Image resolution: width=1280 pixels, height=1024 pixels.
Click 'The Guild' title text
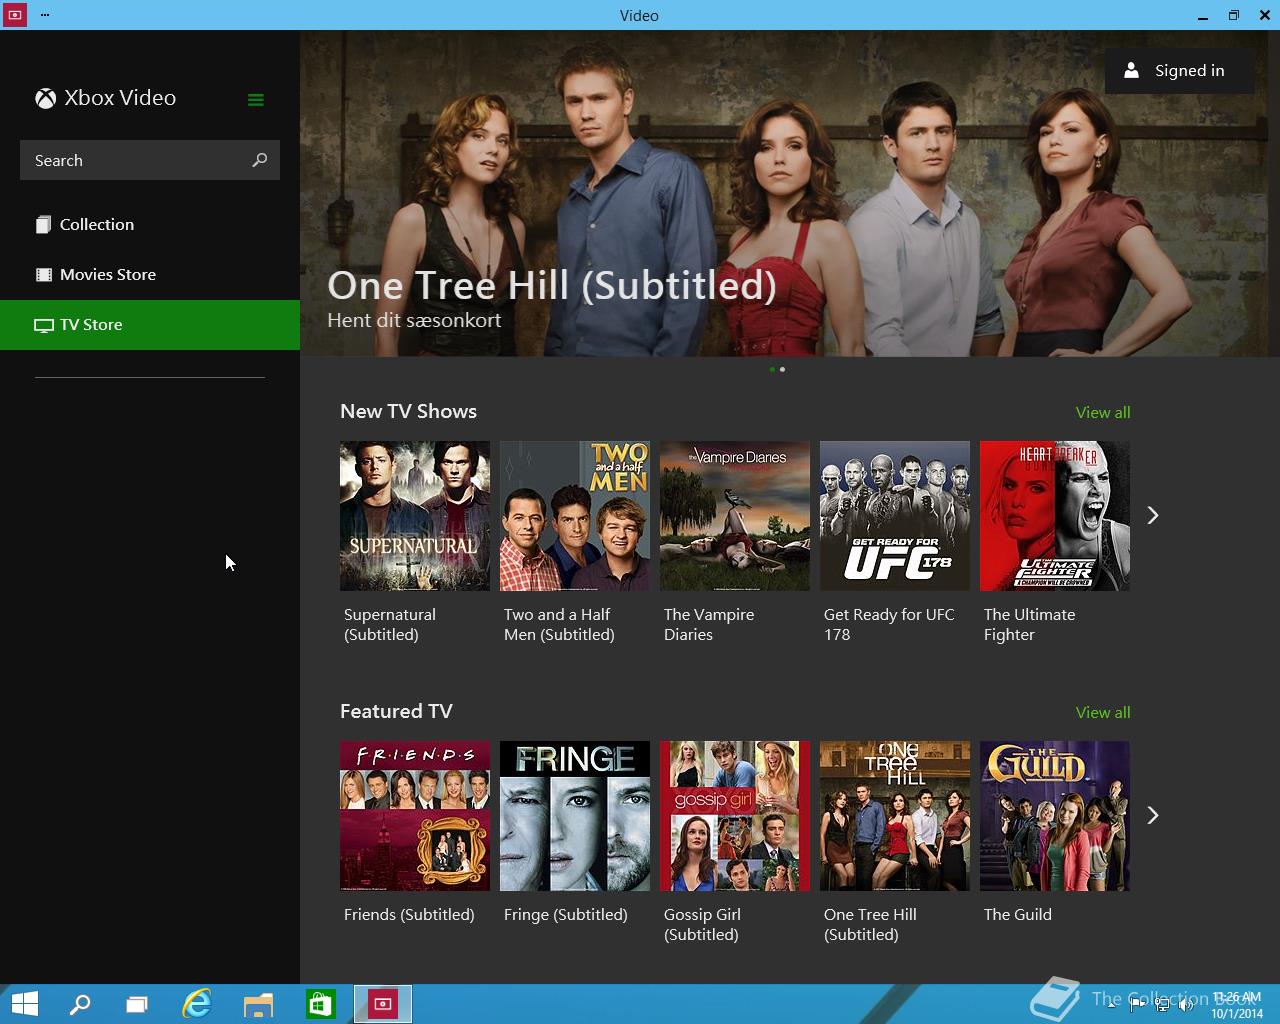(x=1017, y=914)
